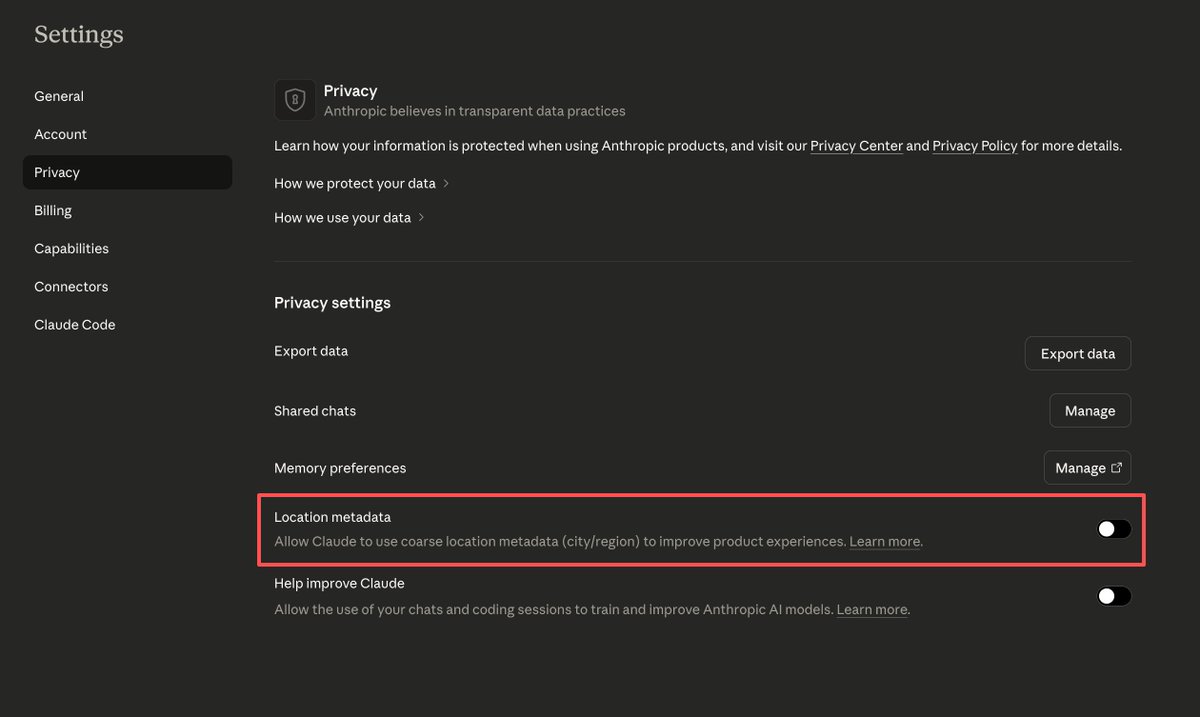
Task: Click the Settings page heading
Action: tap(79, 34)
